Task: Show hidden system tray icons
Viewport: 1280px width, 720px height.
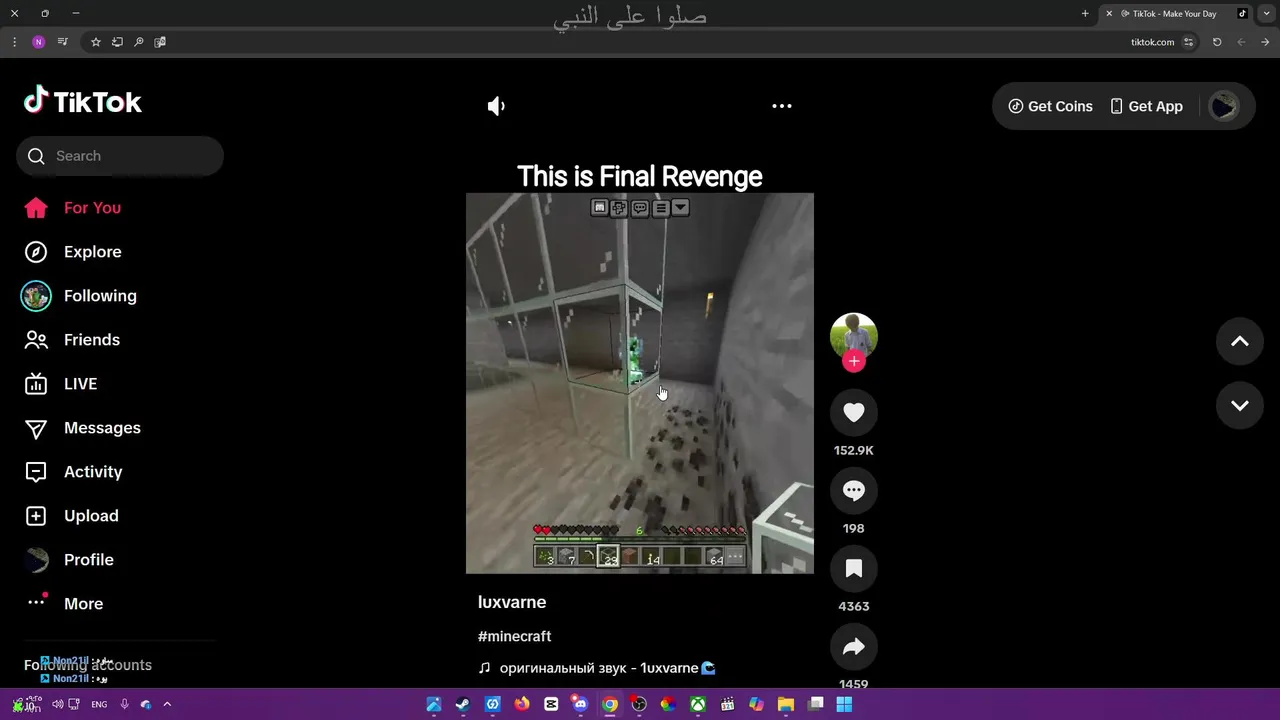Action: (167, 704)
